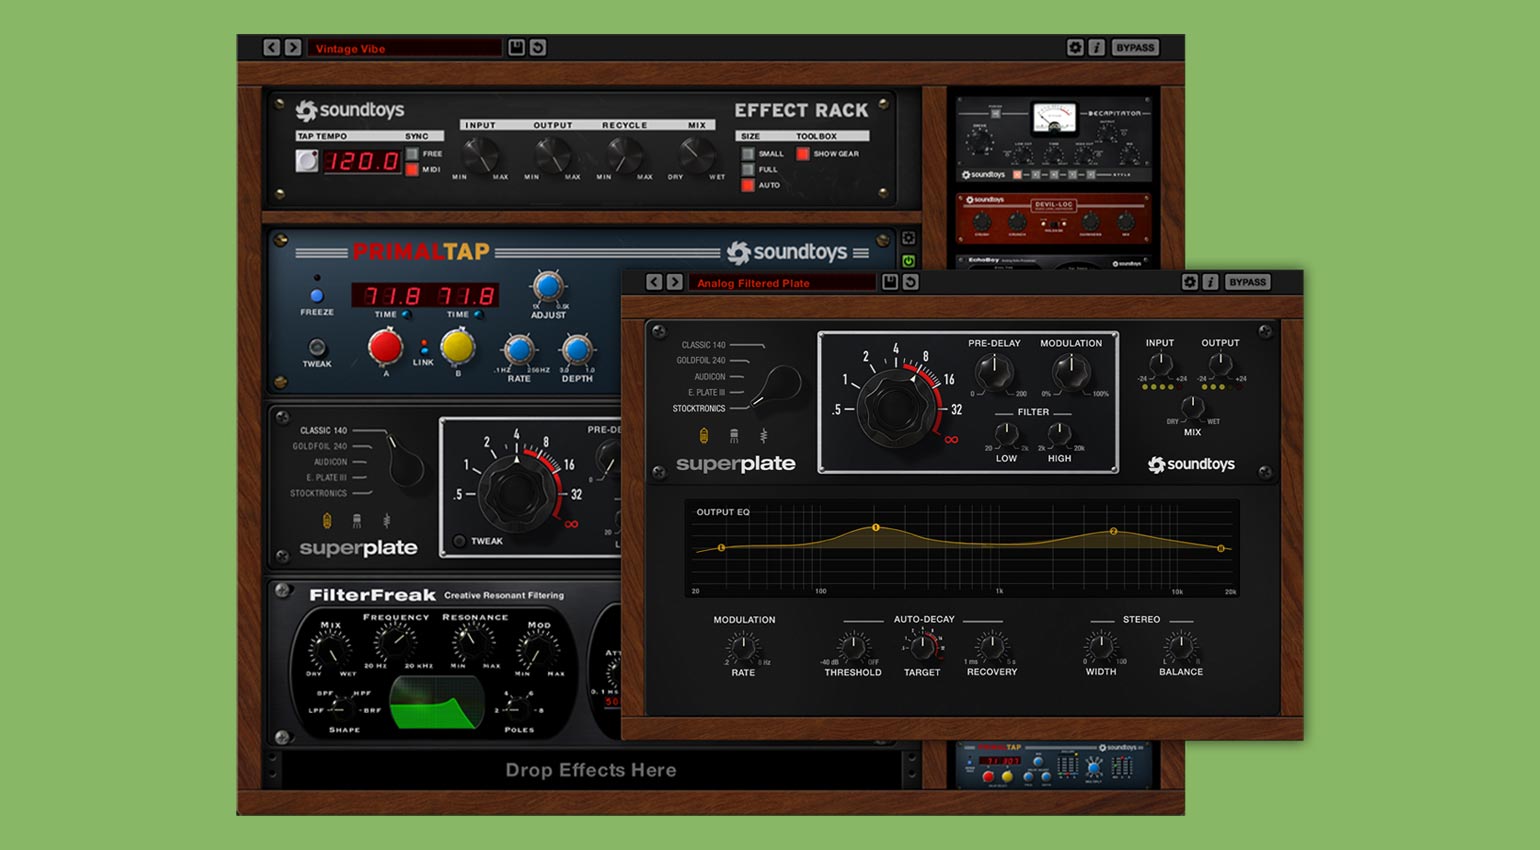Viewport: 1540px width, 850px height.
Task: Click BYPASS in the Effect Rack window
Action: (1135, 47)
